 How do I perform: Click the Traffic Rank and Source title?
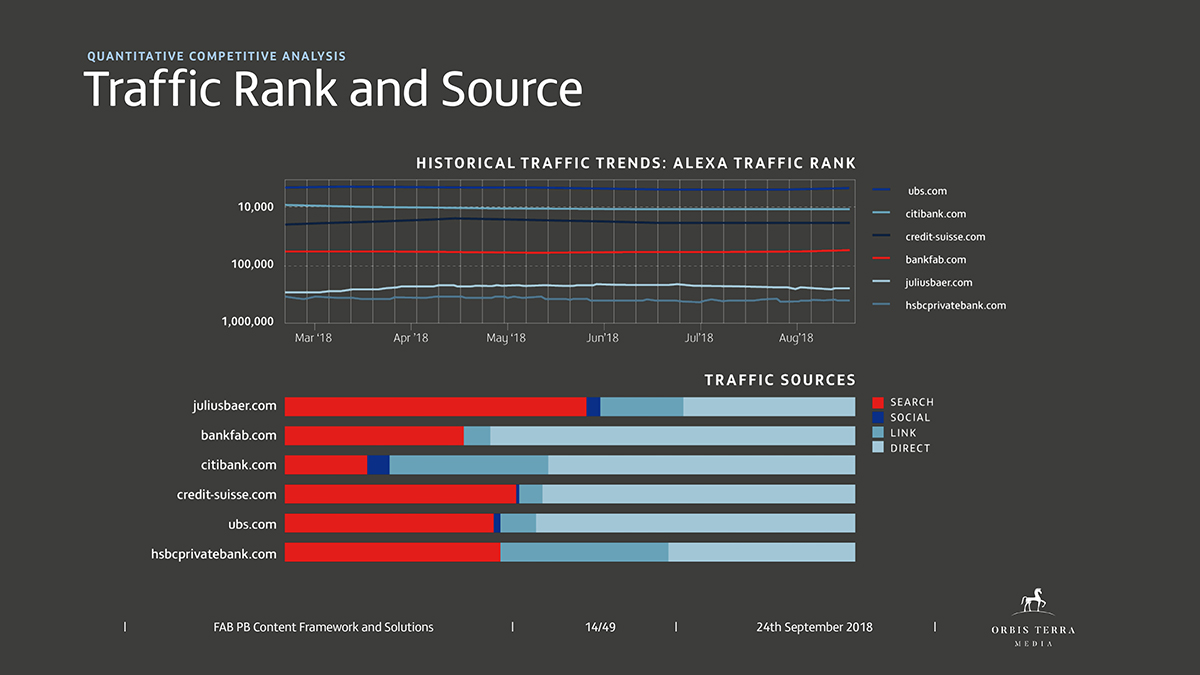pos(332,89)
